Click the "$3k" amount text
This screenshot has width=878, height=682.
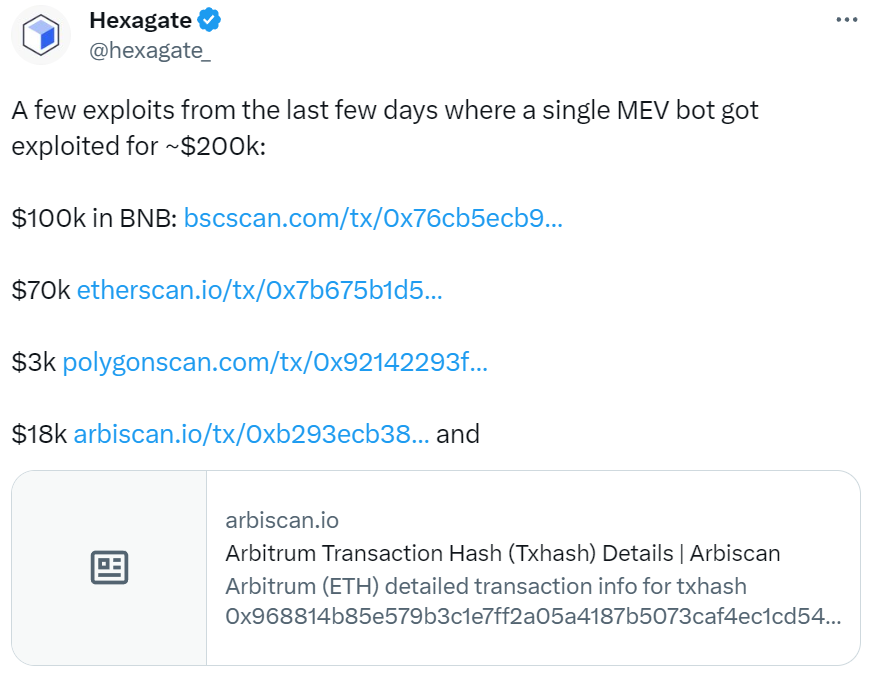click(x=34, y=362)
